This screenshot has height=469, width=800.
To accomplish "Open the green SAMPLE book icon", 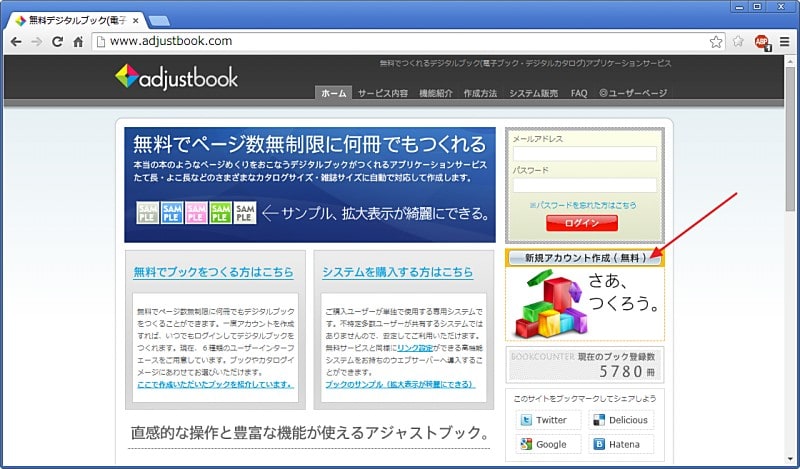I will (x=220, y=212).
